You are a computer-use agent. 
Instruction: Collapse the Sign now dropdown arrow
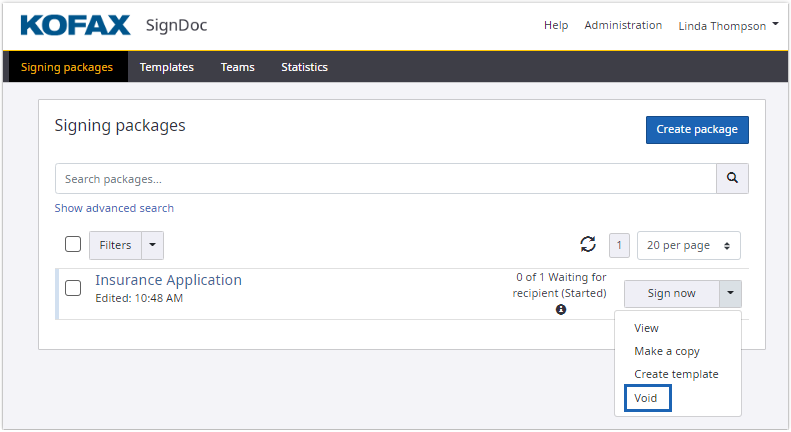730,294
